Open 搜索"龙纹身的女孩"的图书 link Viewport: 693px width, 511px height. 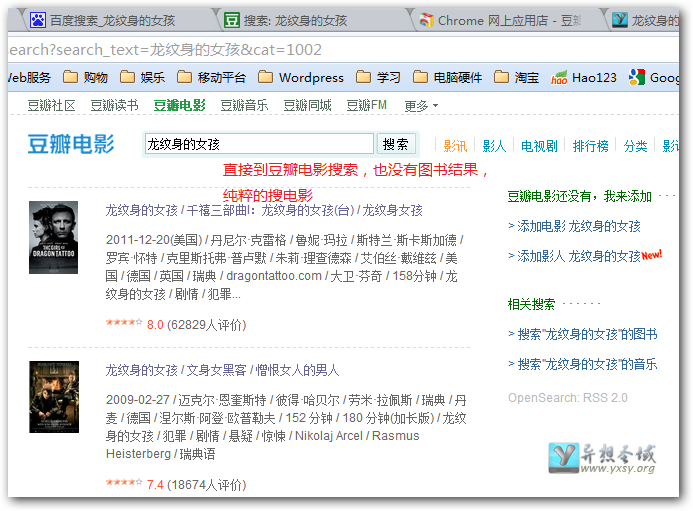(x=583, y=334)
